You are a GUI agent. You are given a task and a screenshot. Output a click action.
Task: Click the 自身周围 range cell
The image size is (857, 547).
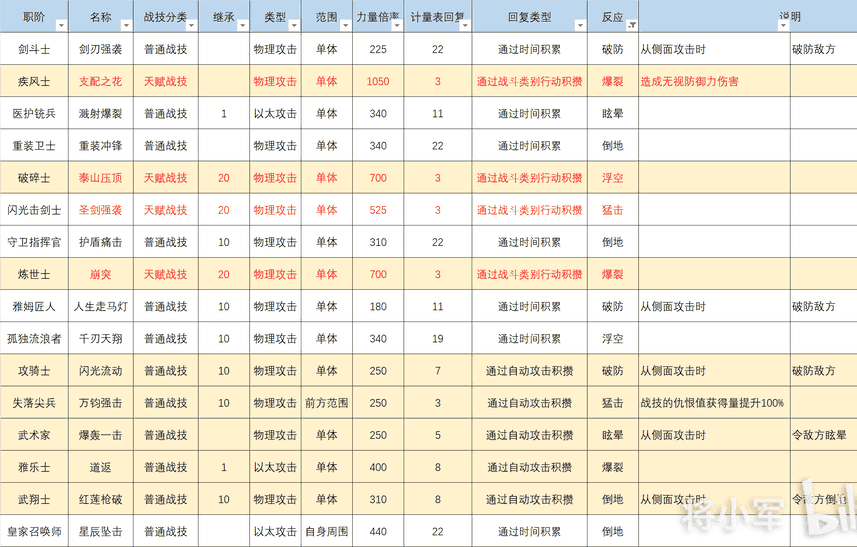point(326,532)
